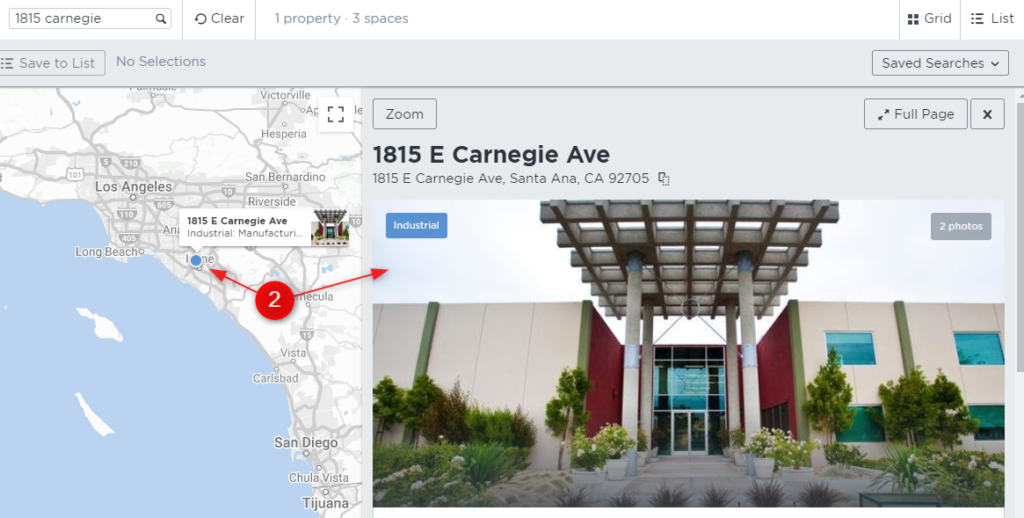Open the Saved Searches dropdown
Screen dimensions: 1024x518
point(940,63)
